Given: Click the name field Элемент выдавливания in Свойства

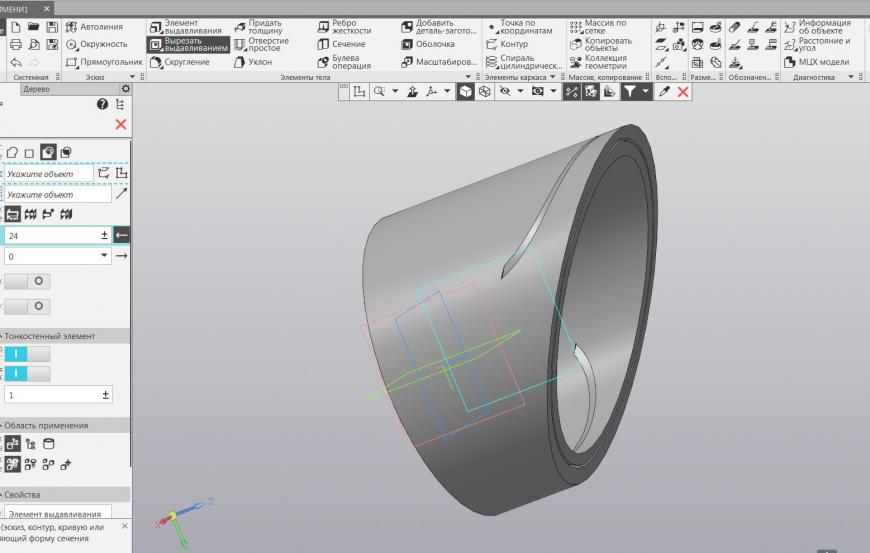Looking at the screenshot, I should (x=58, y=513).
